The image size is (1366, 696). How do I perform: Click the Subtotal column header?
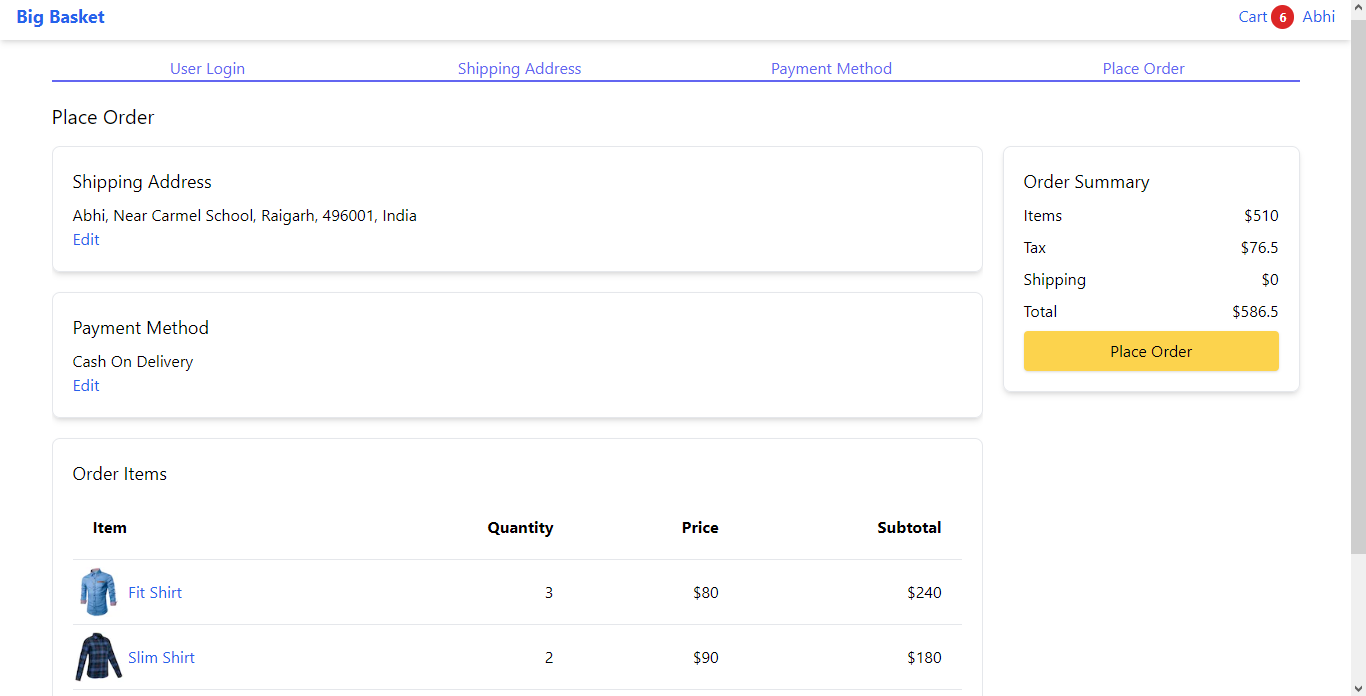tap(909, 528)
